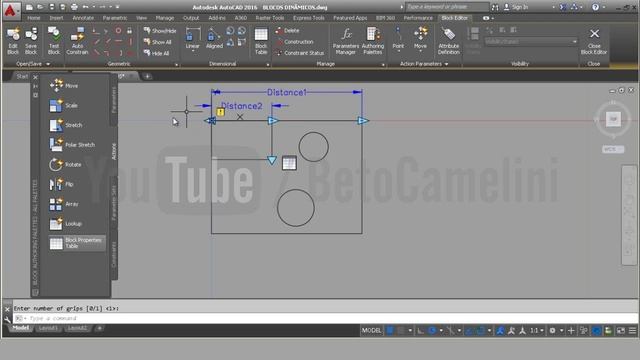The width and height of the screenshot is (640, 360).
Task: Select the Linear dimensional constraint
Action: tap(193, 39)
